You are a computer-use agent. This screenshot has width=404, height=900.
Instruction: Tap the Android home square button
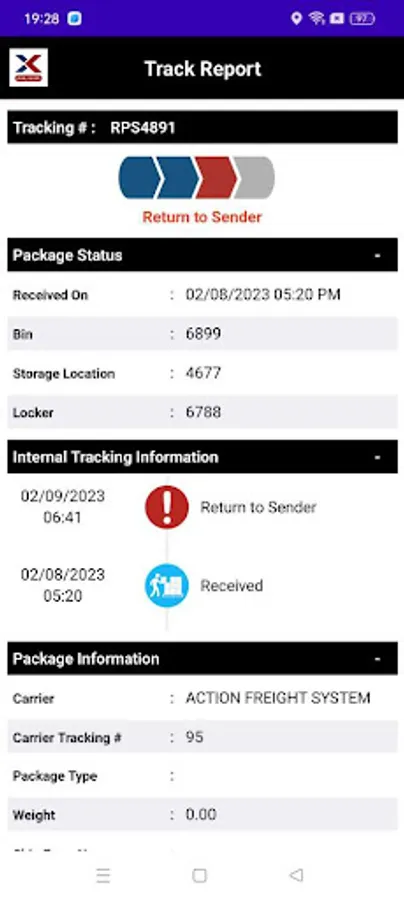click(x=199, y=875)
